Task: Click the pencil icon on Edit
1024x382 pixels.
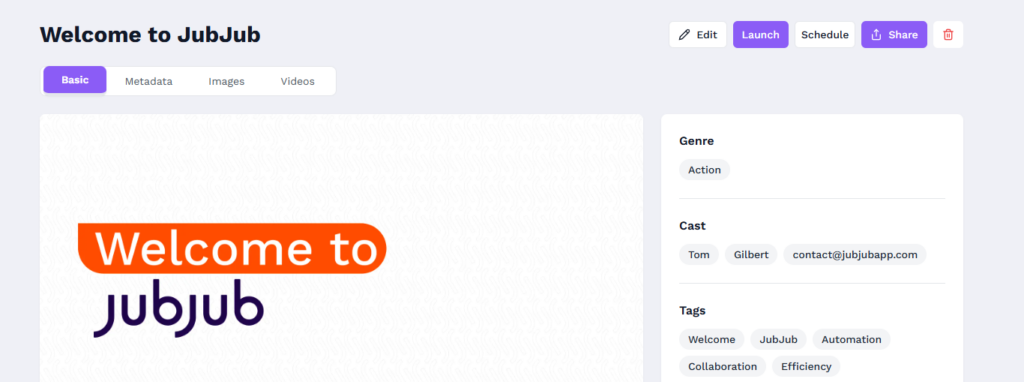Action: tap(684, 35)
